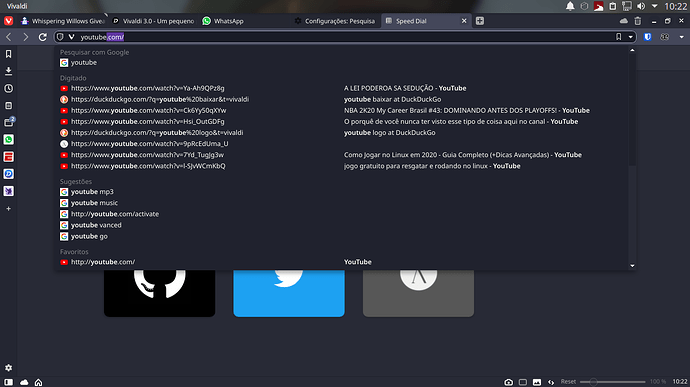This screenshot has width=690, height=387.
Task: Bookmark this page from the address bar
Action: click(x=618, y=37)
